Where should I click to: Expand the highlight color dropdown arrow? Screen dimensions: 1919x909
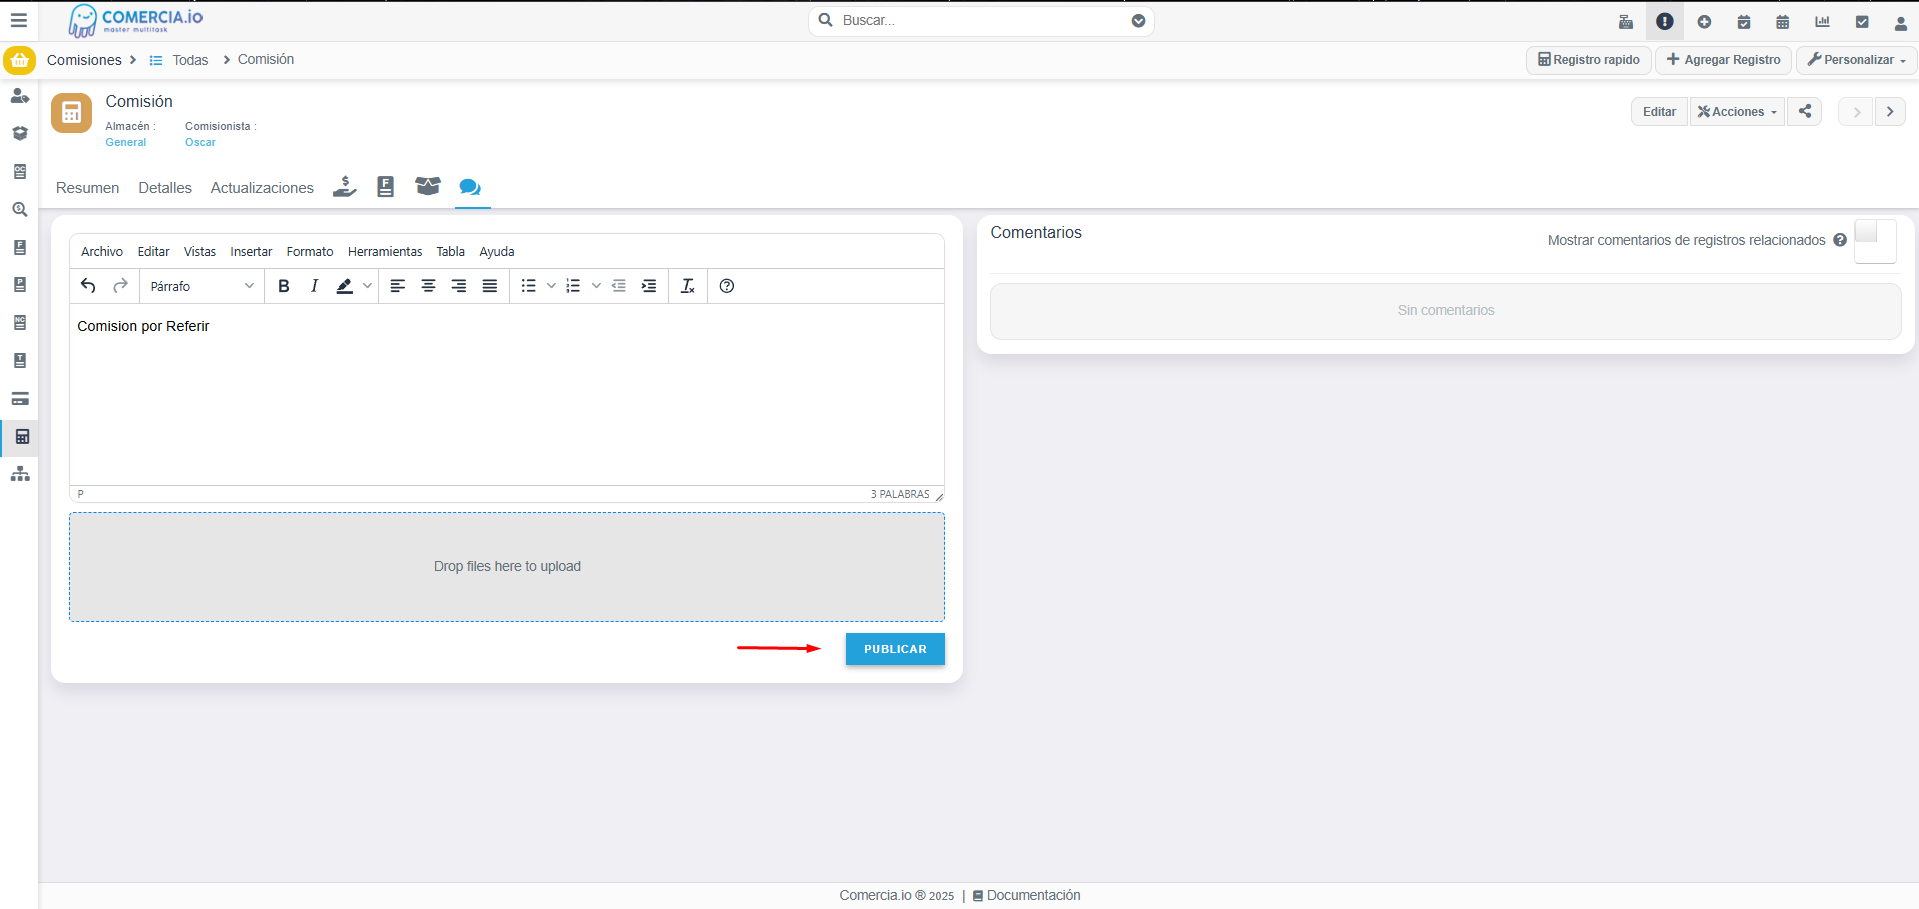click(x=368, y=286)
